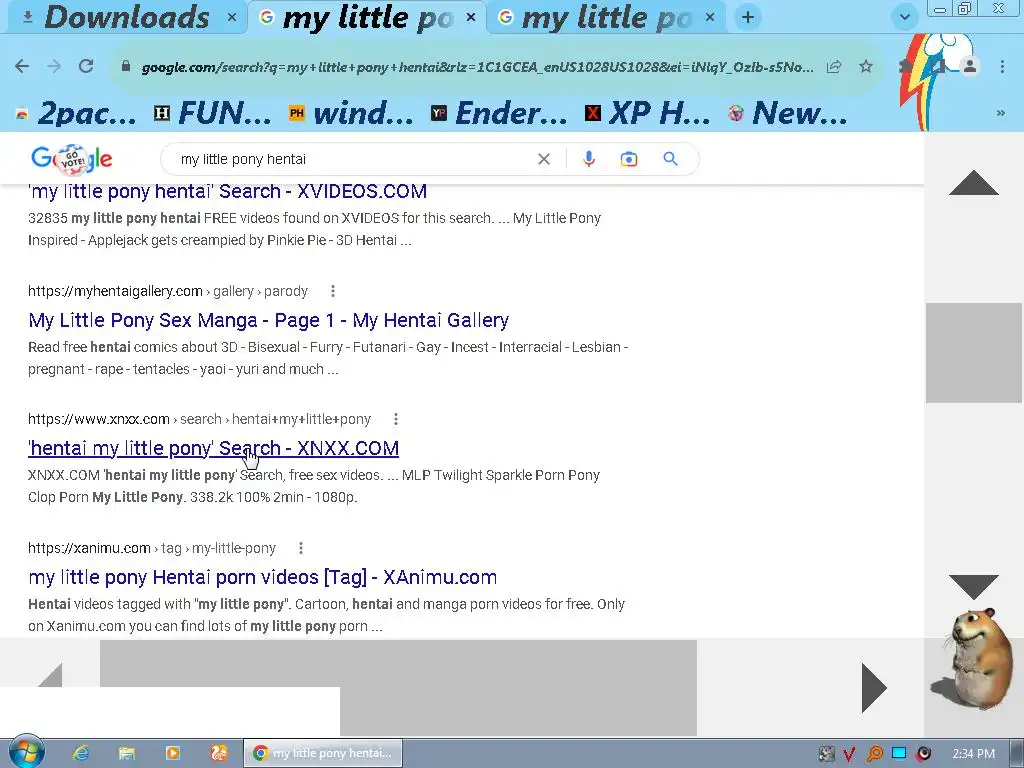Click the forward navigation arrow
1024x768 pixels.
point(54,66)
